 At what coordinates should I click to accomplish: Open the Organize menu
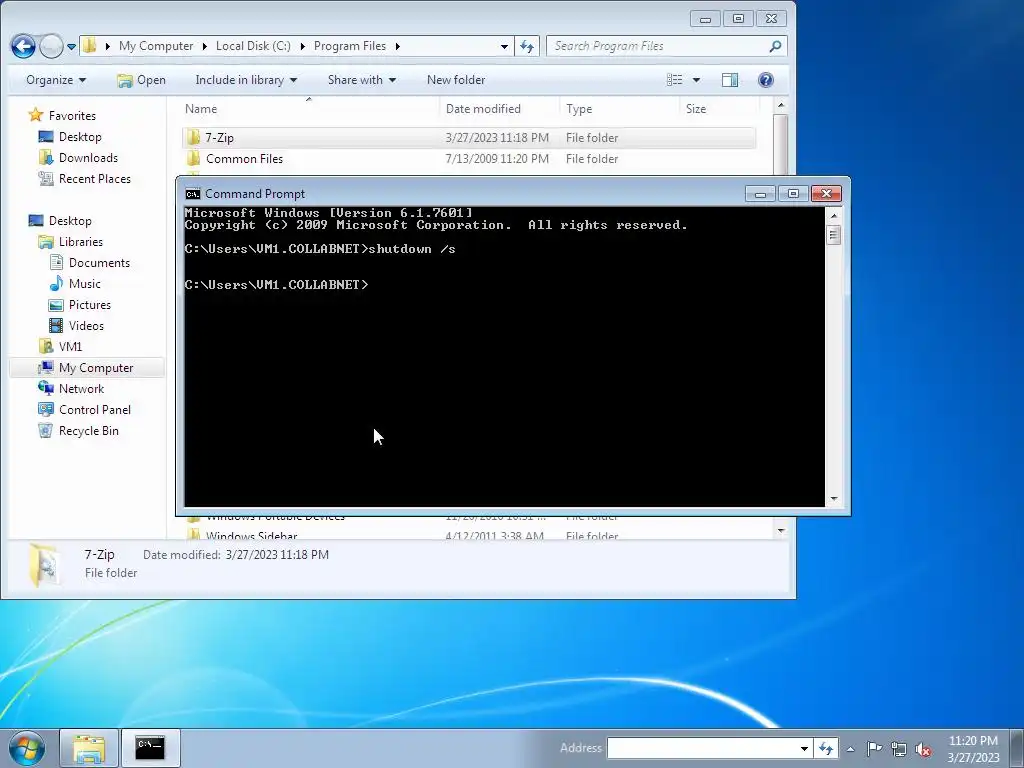point(56,80)
